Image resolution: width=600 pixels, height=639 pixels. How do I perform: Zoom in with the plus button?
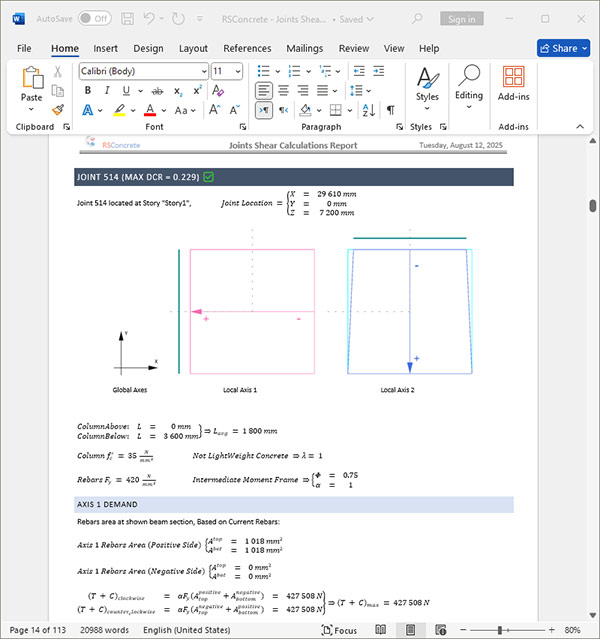point(551,630)
